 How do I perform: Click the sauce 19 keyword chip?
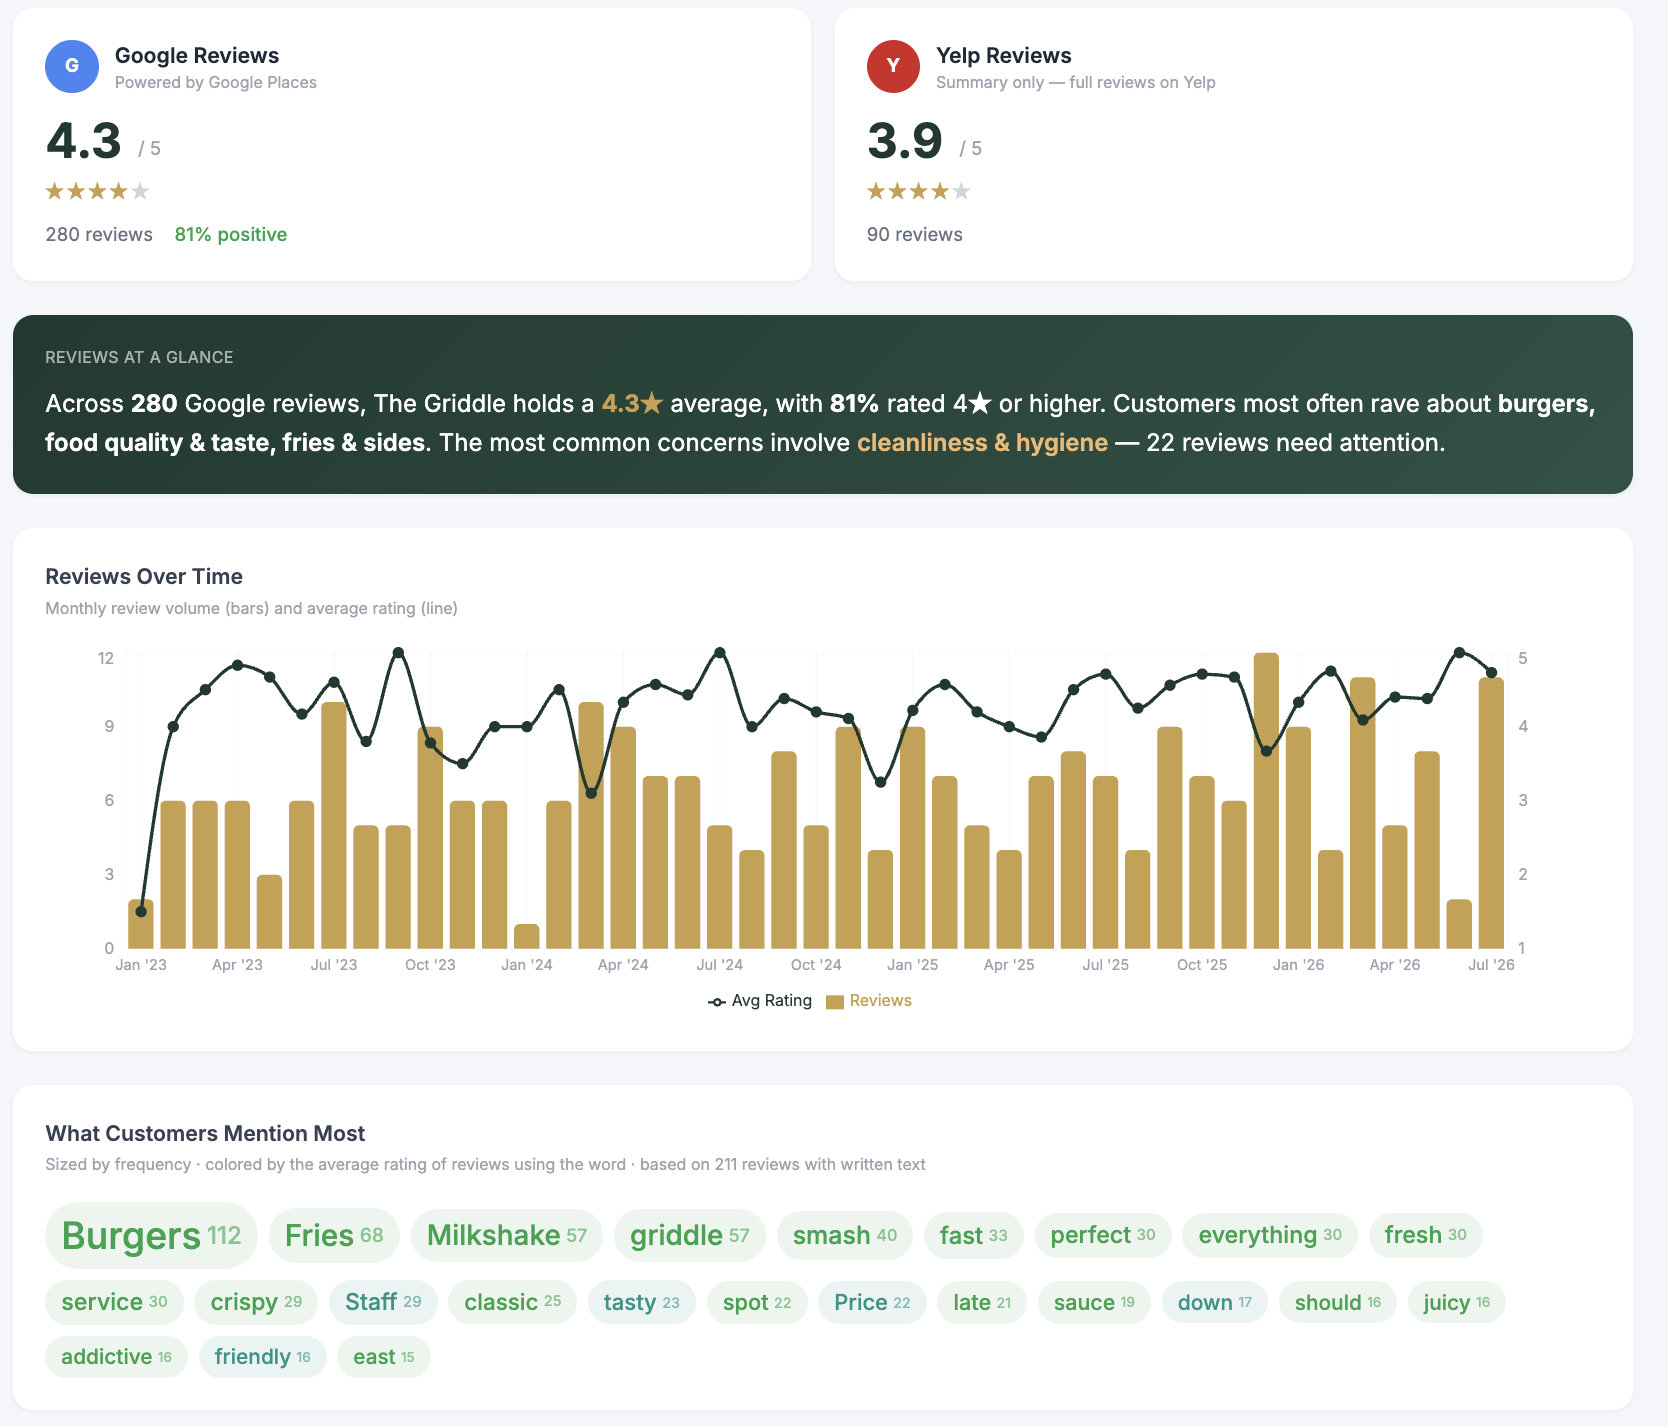point(1094,1302)
